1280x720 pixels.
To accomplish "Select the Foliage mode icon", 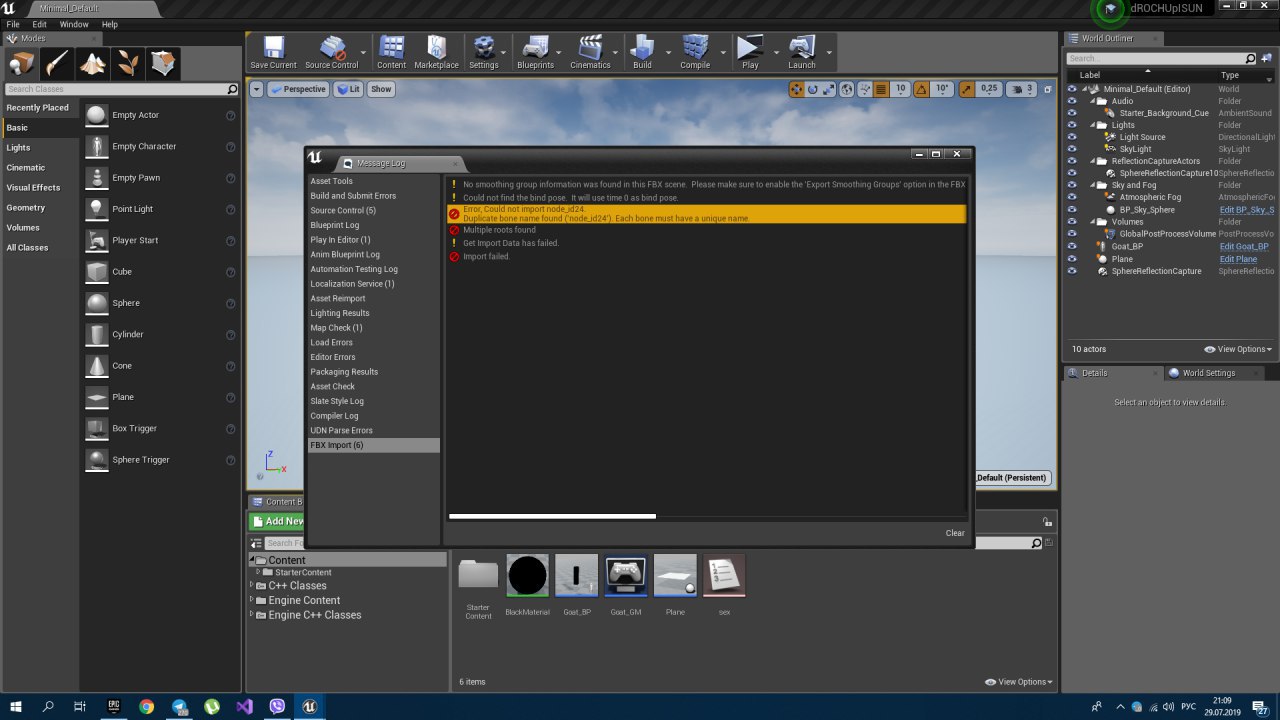I will 128,64.
